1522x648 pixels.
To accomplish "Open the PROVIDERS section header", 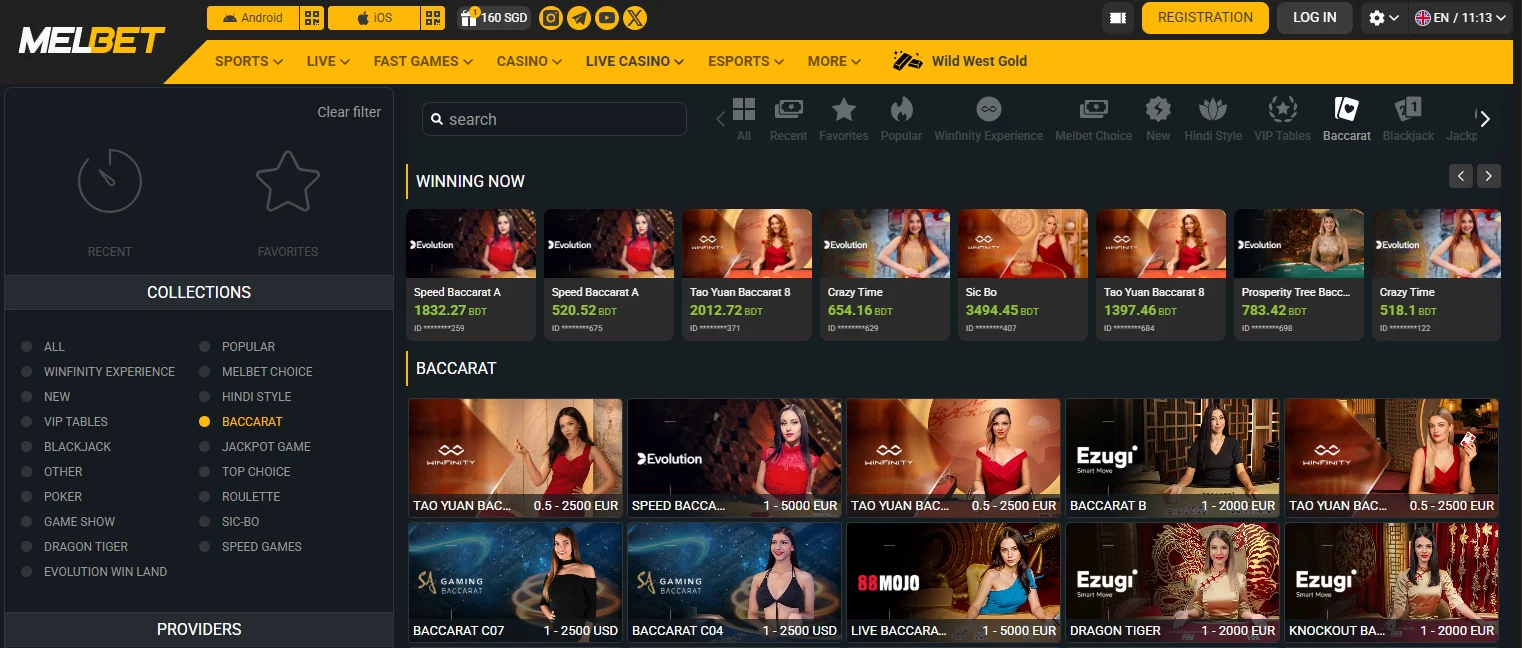I will [x=199, y=629].
